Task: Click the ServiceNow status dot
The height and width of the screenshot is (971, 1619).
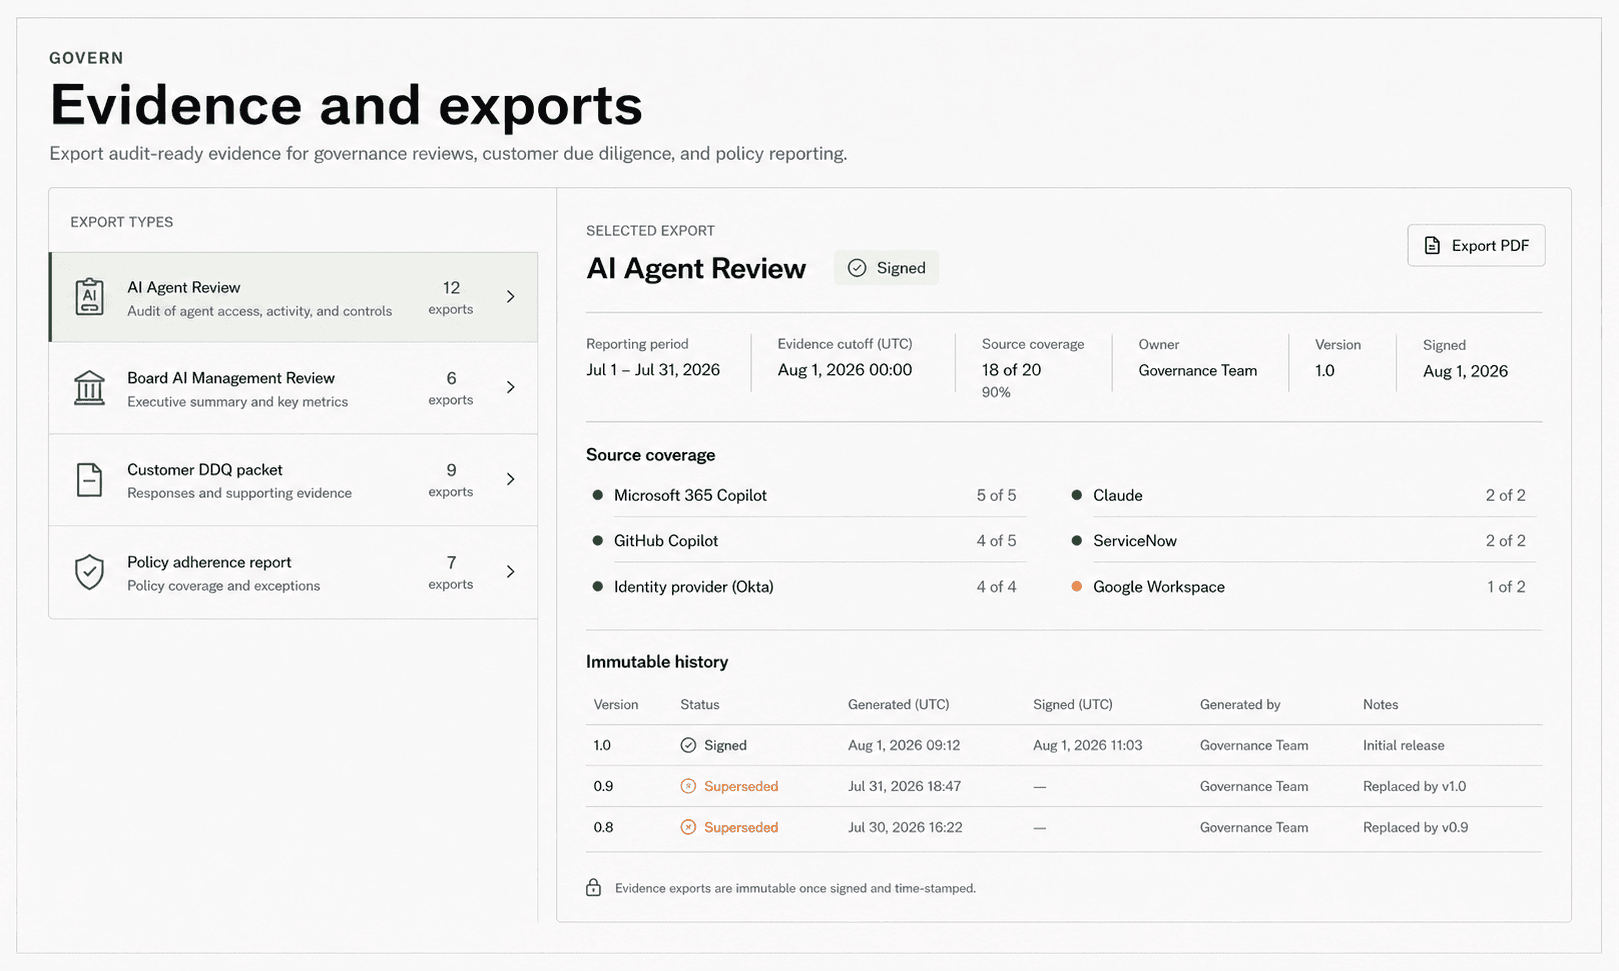Action: (1077, 541)
